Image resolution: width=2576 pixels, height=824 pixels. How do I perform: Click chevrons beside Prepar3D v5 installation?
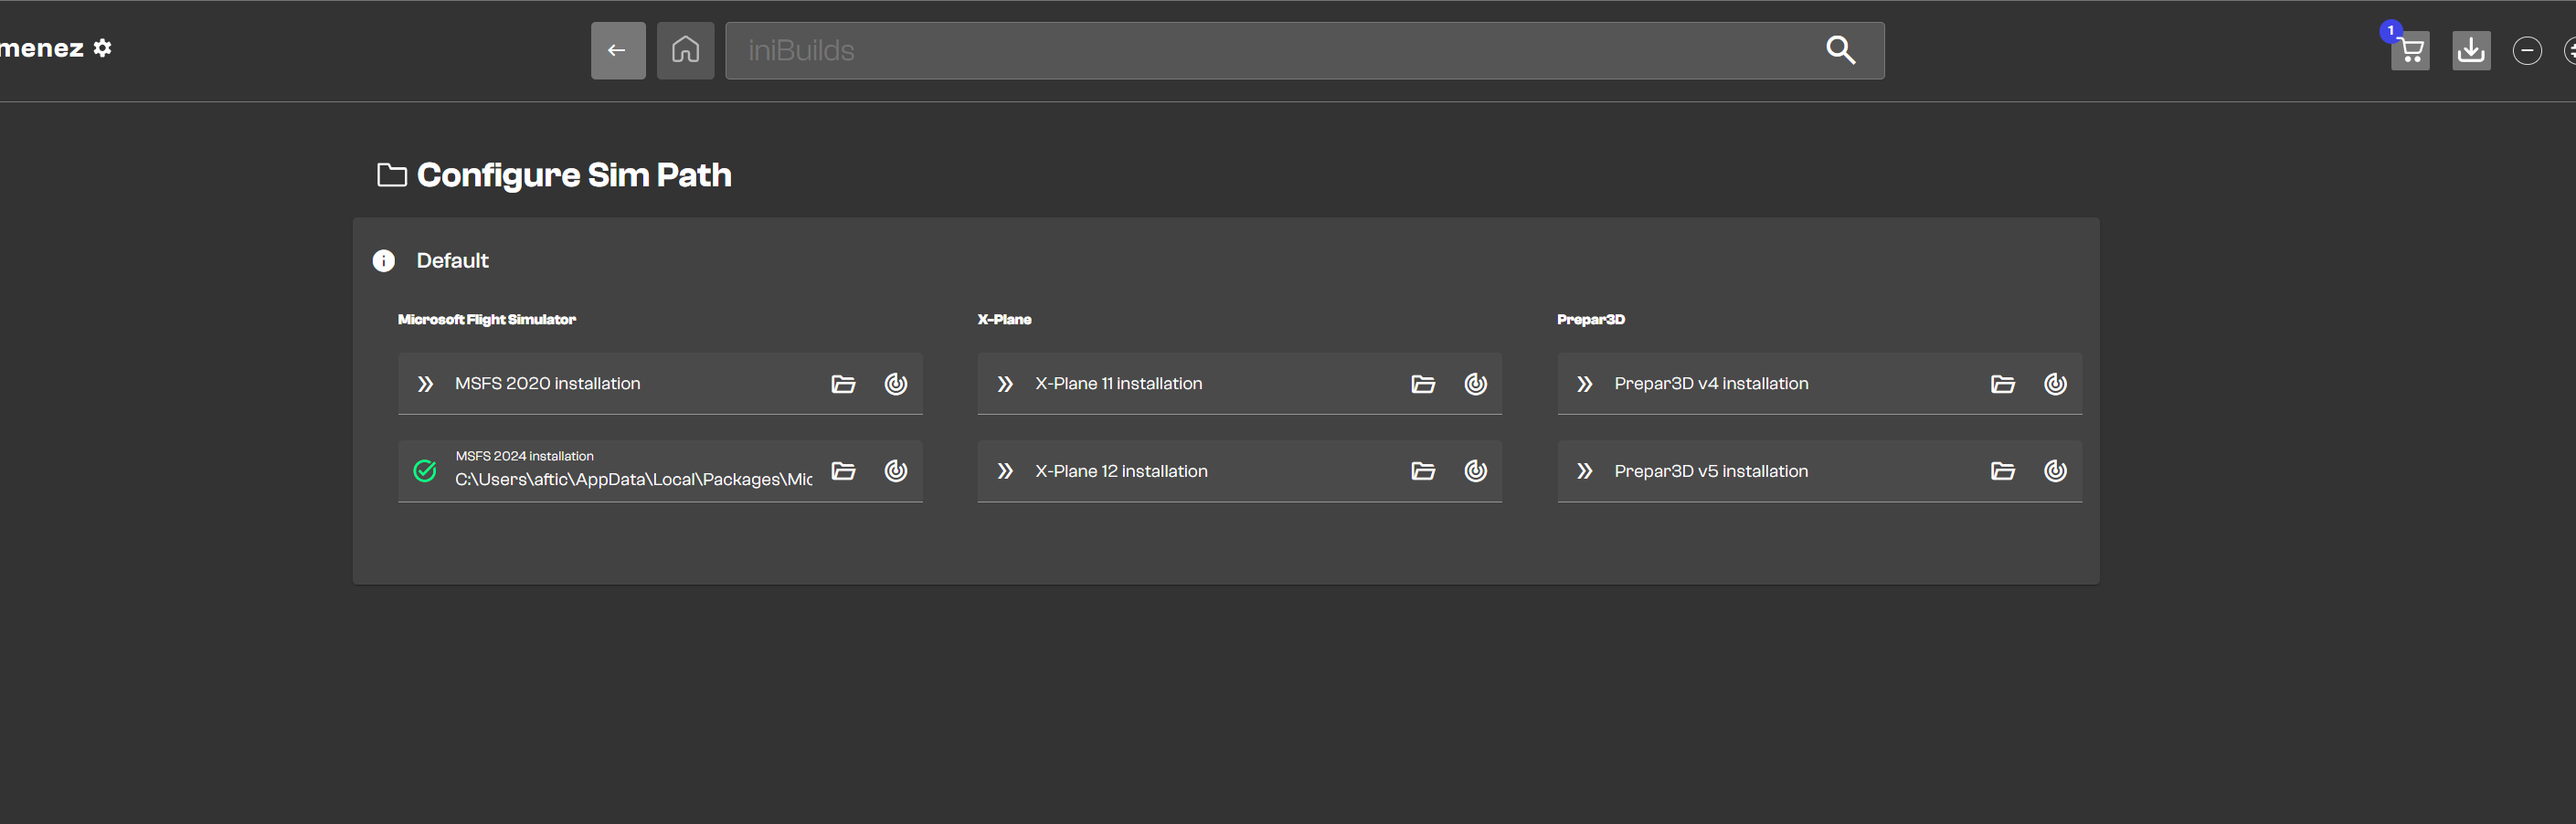(x=1585, y=471)
